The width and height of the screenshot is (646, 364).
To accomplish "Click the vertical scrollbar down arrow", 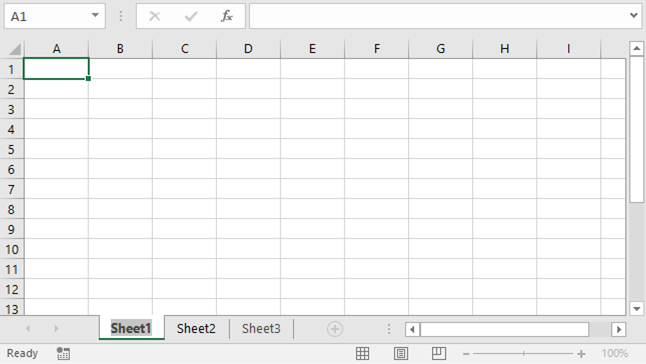I will coord(637,308).
